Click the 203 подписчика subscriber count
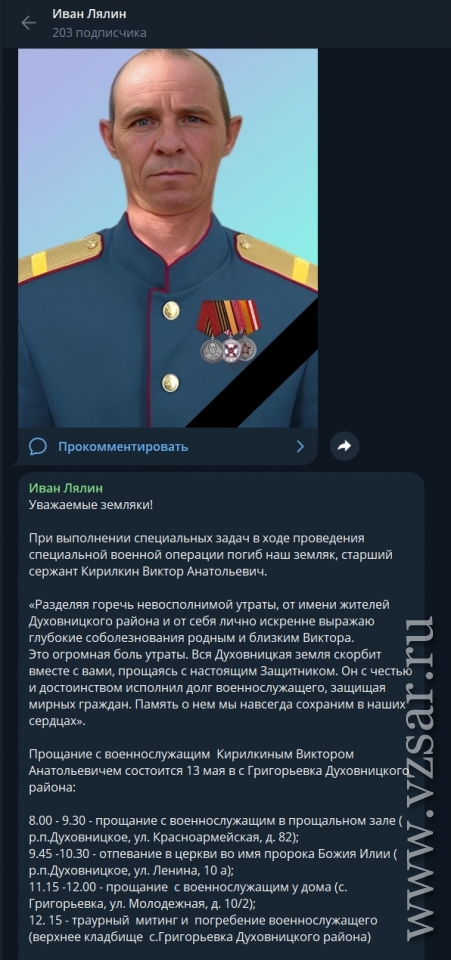Image resolution: width=451 pixels, height=960 pixels. click(99, 33)
